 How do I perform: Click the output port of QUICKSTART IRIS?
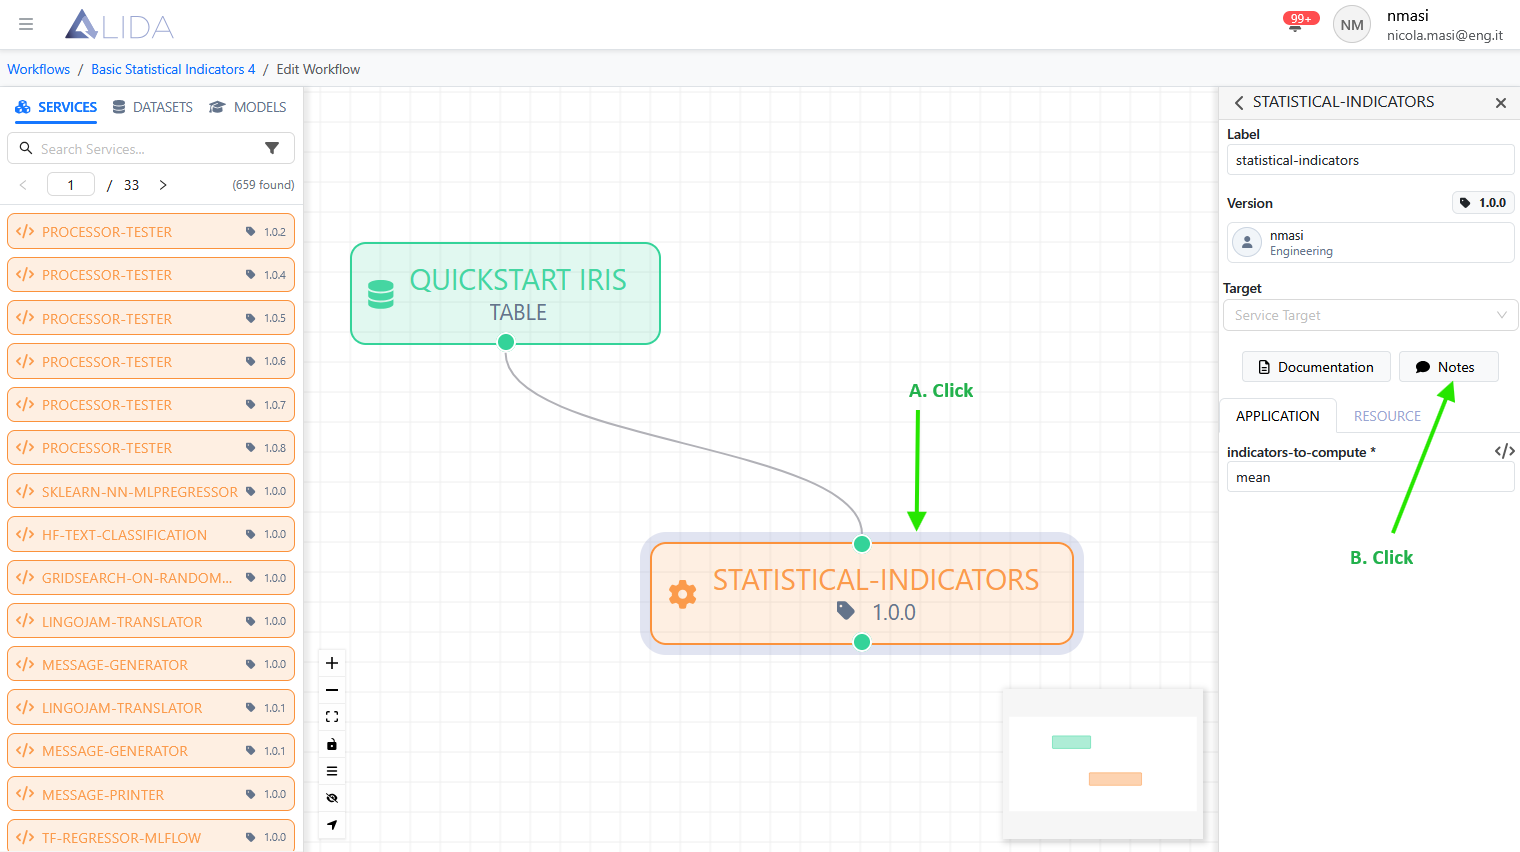[506, 342]
